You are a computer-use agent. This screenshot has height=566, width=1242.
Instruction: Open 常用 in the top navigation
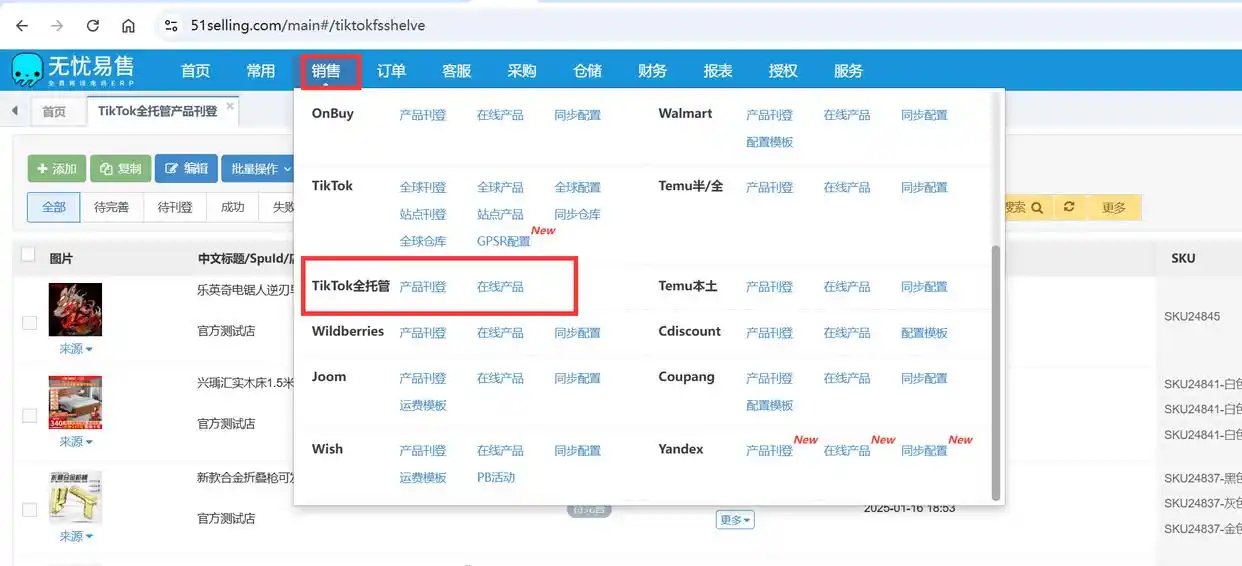tap(261, 71)
